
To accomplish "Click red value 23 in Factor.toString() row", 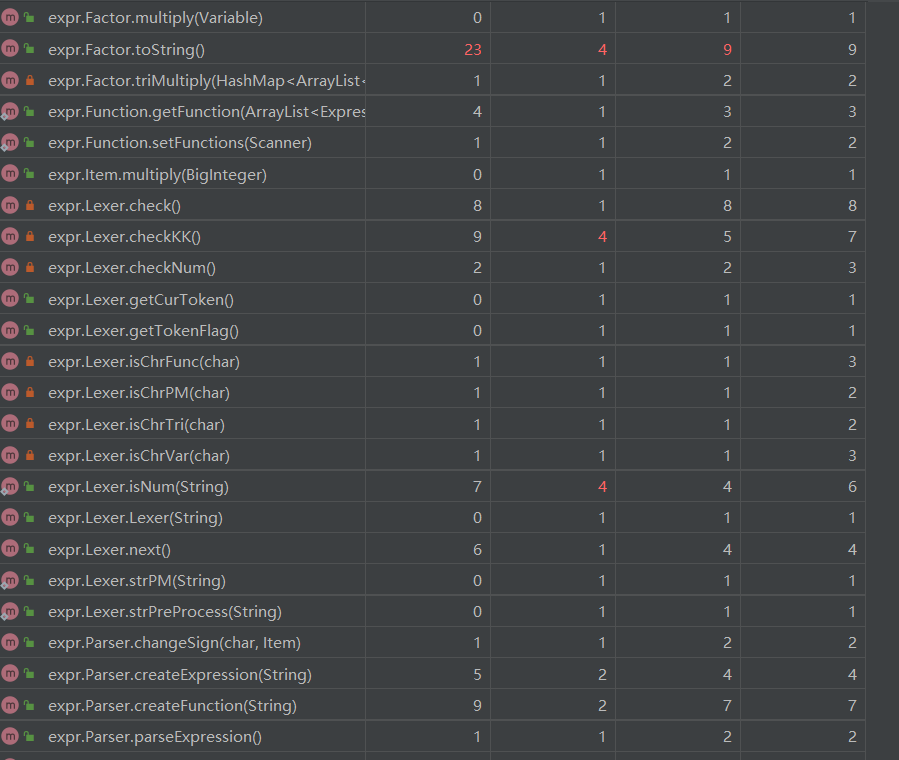I will click(x=473, y=49).
